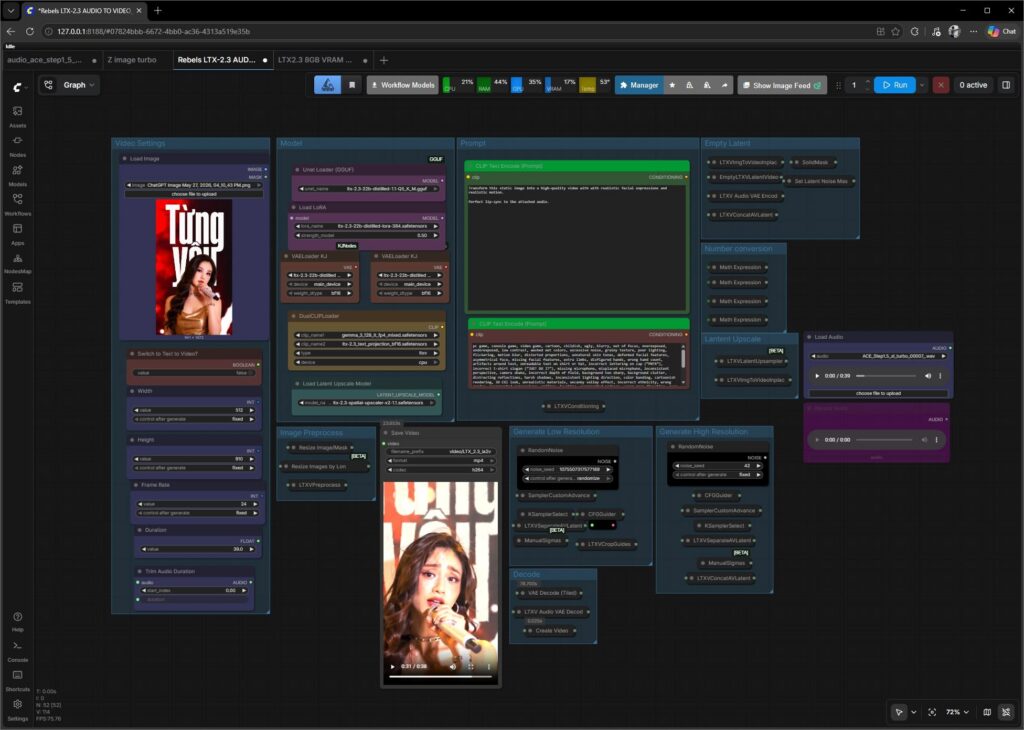Open clip_name1 gemma combo in DualCLIPLoader

pyautogui.click(x=367, y=335)
